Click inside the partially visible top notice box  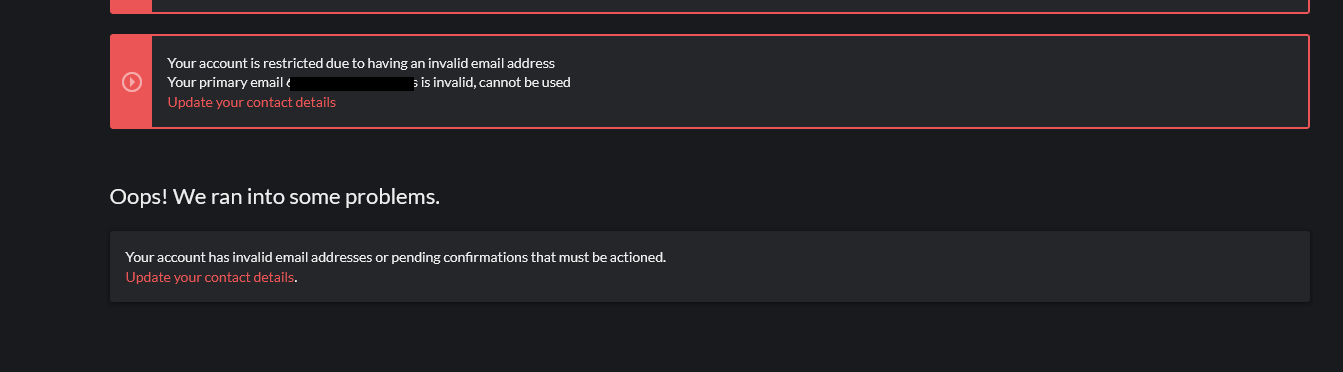tap(730, 5)
